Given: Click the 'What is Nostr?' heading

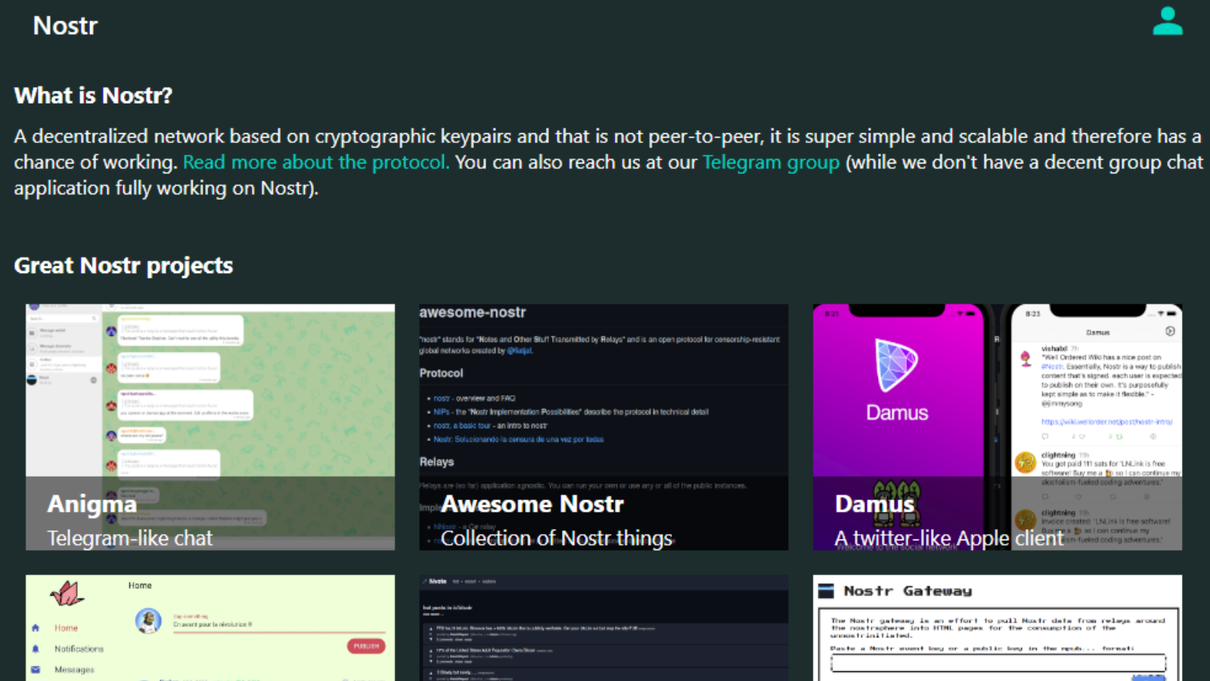Looking at the screenshot, I should coord(93,96).
